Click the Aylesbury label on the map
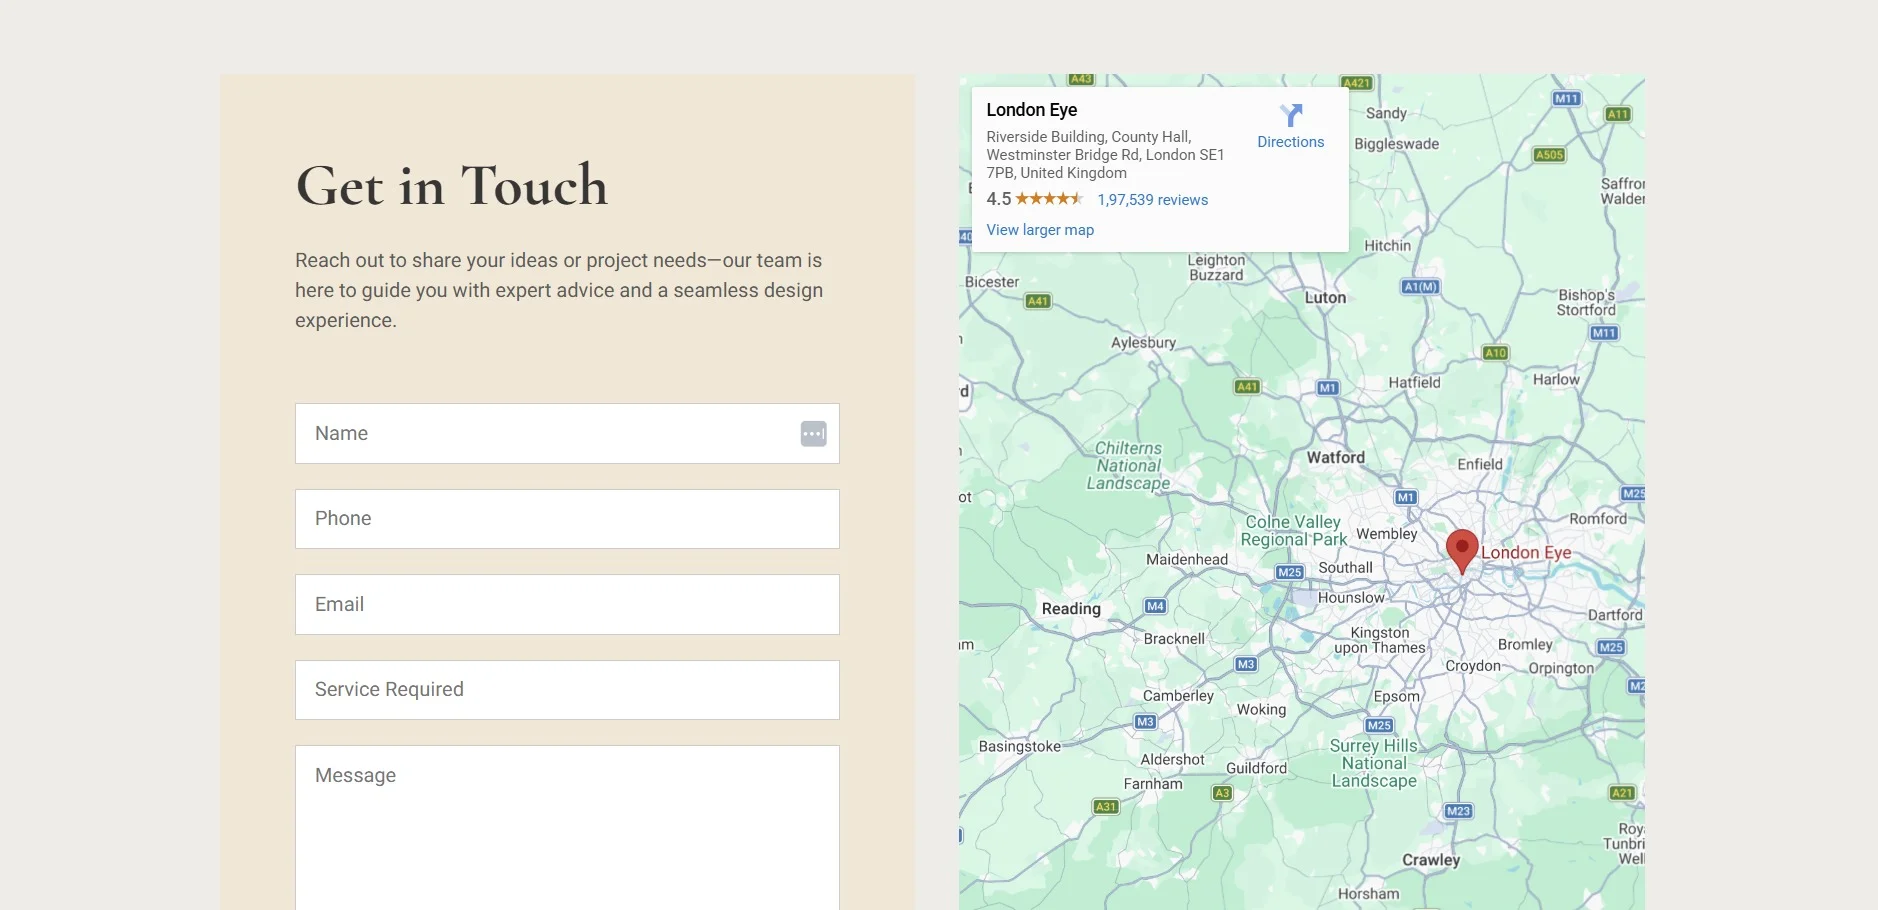 1144,343
